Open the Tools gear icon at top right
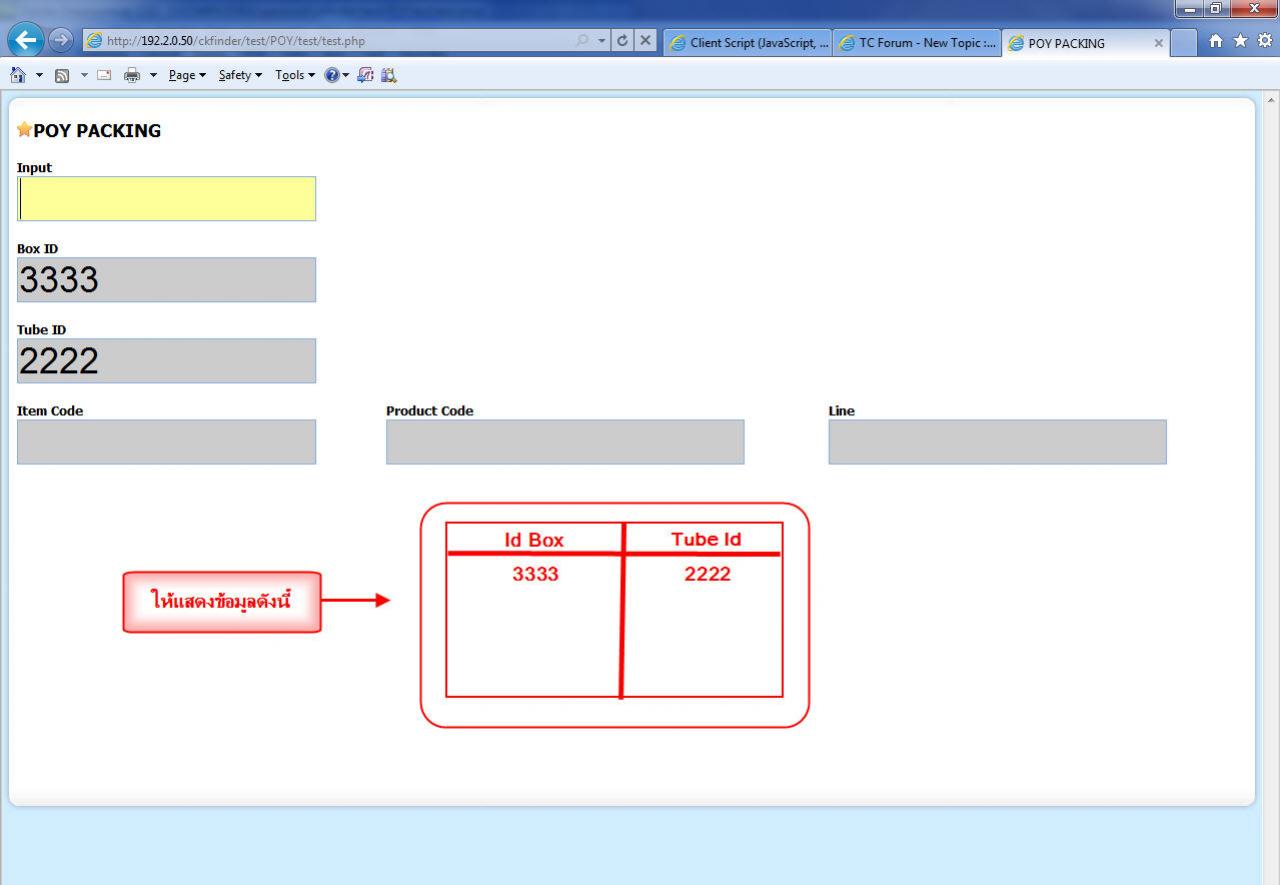Image resolution: width=1280 pixels, height=885 pixels. click(1265, 41)
